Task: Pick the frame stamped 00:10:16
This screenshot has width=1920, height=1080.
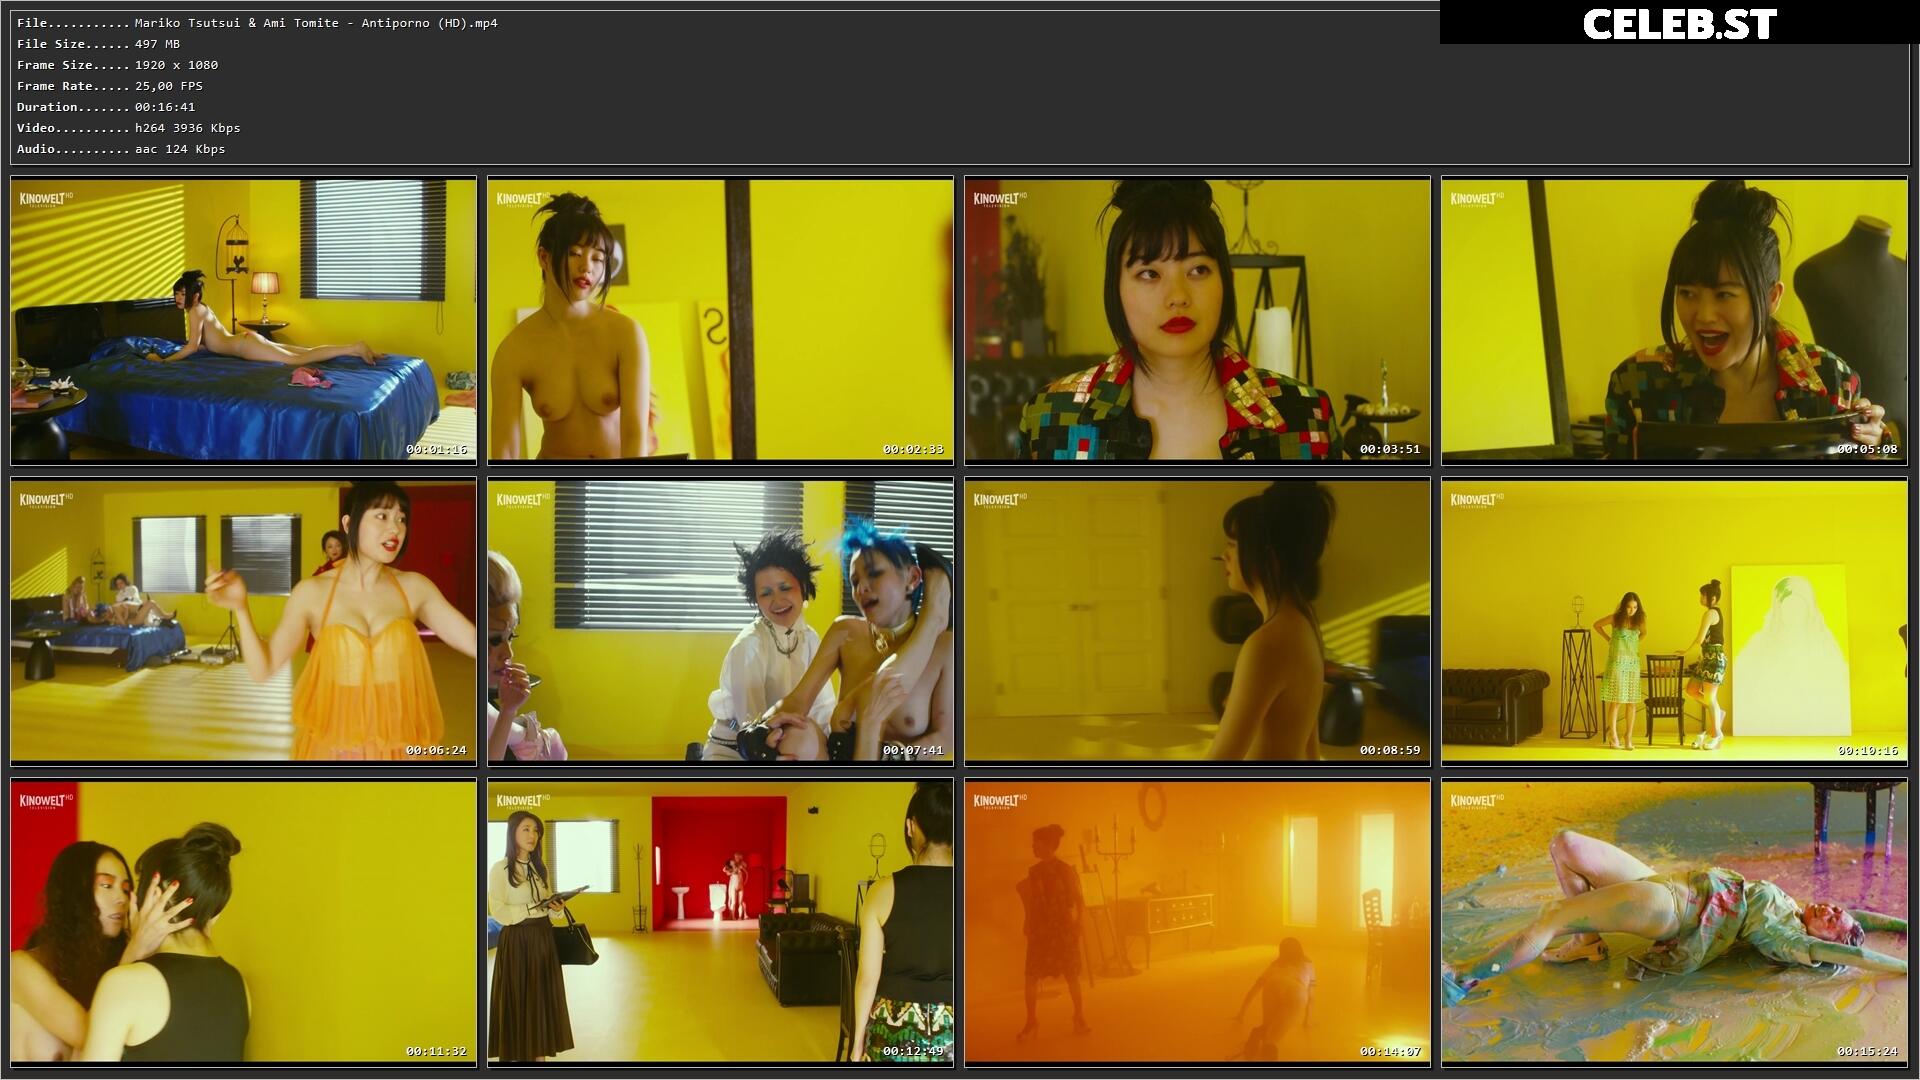Action: point(1674,621)
